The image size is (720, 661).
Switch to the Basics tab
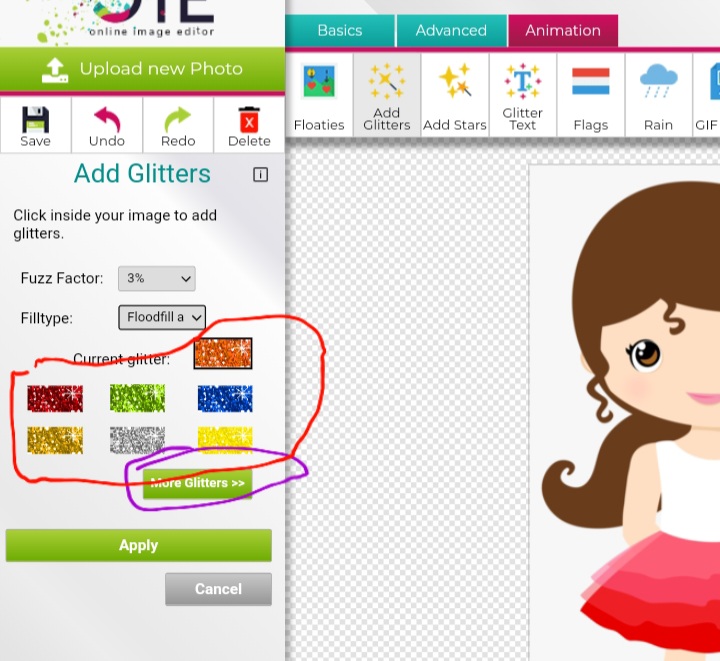[339, 31]
